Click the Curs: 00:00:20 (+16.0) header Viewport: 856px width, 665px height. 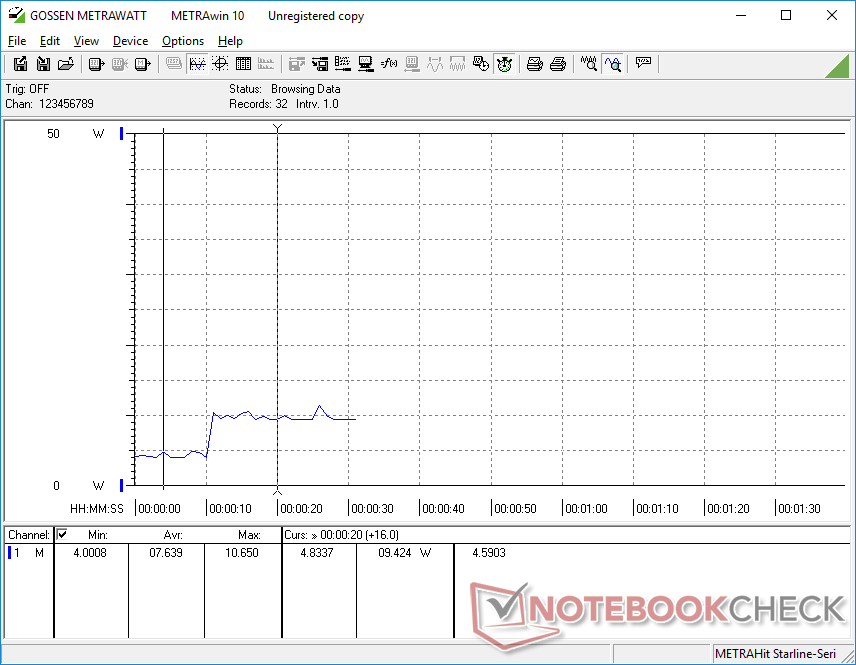(341, 535)
